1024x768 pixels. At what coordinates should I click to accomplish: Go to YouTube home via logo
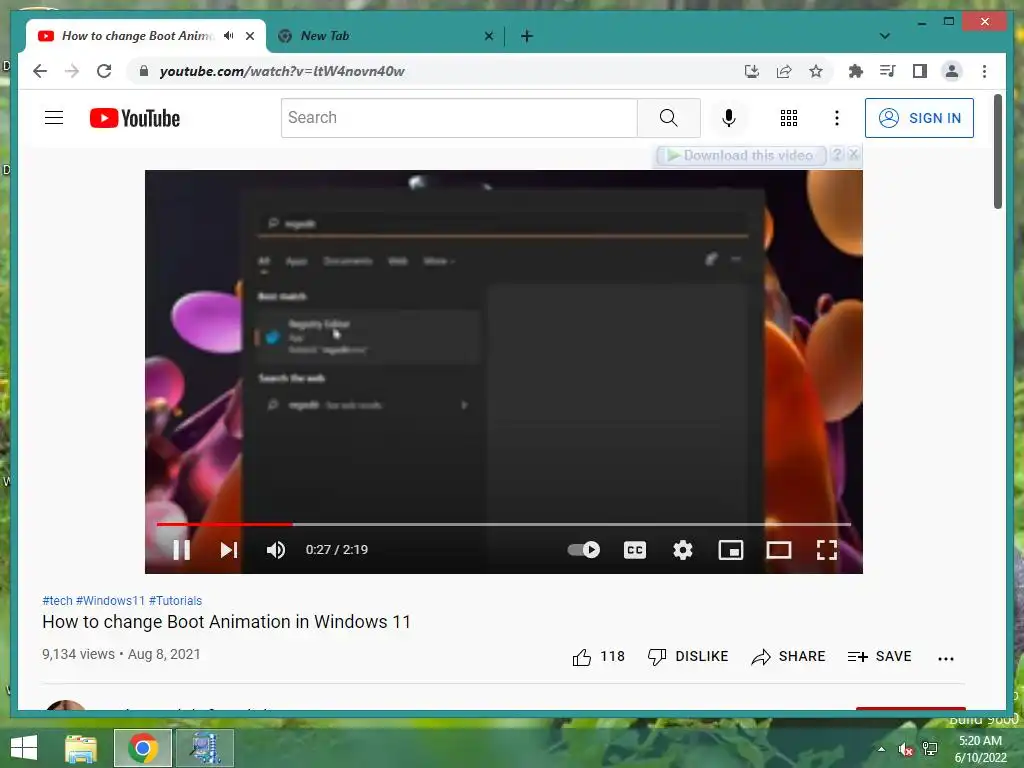point(135,118)
